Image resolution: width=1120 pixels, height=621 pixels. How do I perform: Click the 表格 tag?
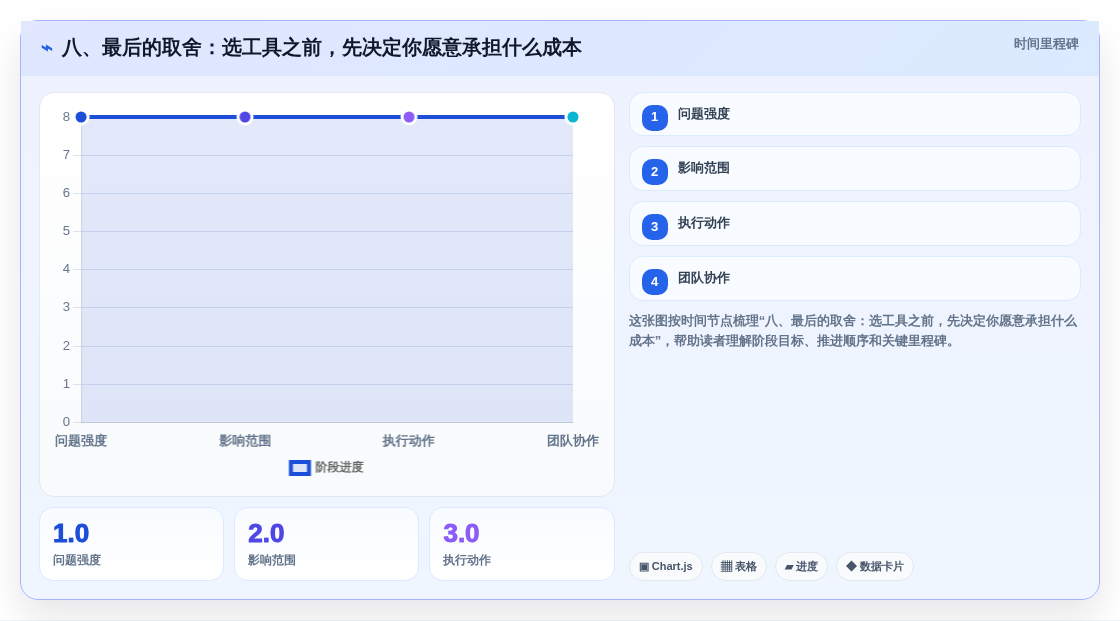click(x=739, y=567)
